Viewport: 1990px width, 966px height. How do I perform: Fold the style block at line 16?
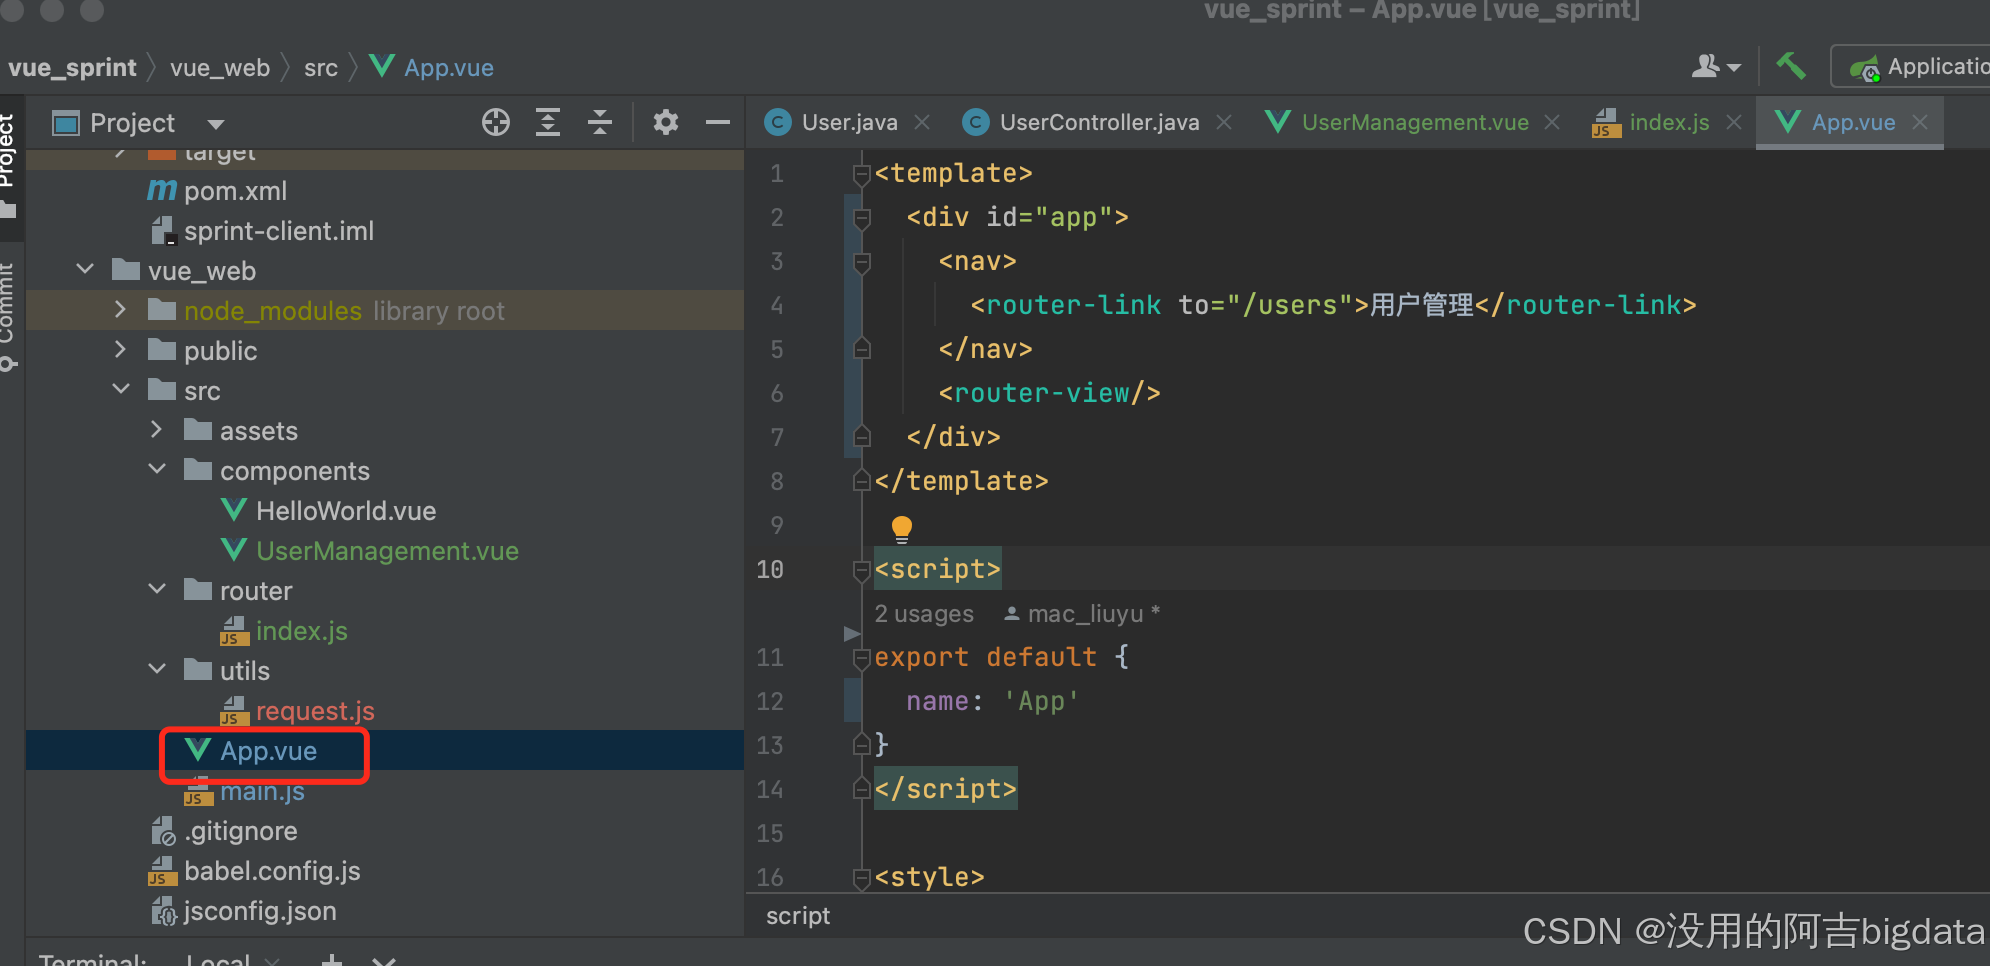[861, 878]
